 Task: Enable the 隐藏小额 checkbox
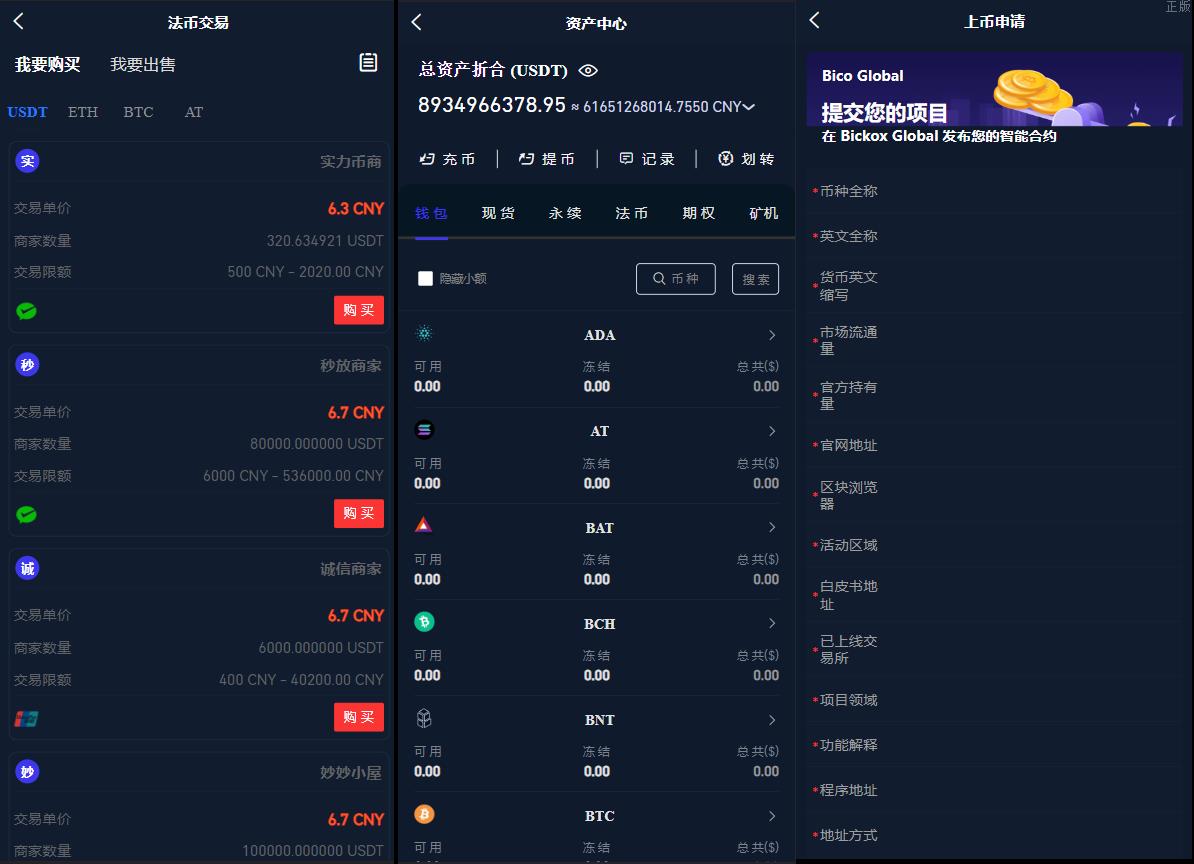point(426,279)
